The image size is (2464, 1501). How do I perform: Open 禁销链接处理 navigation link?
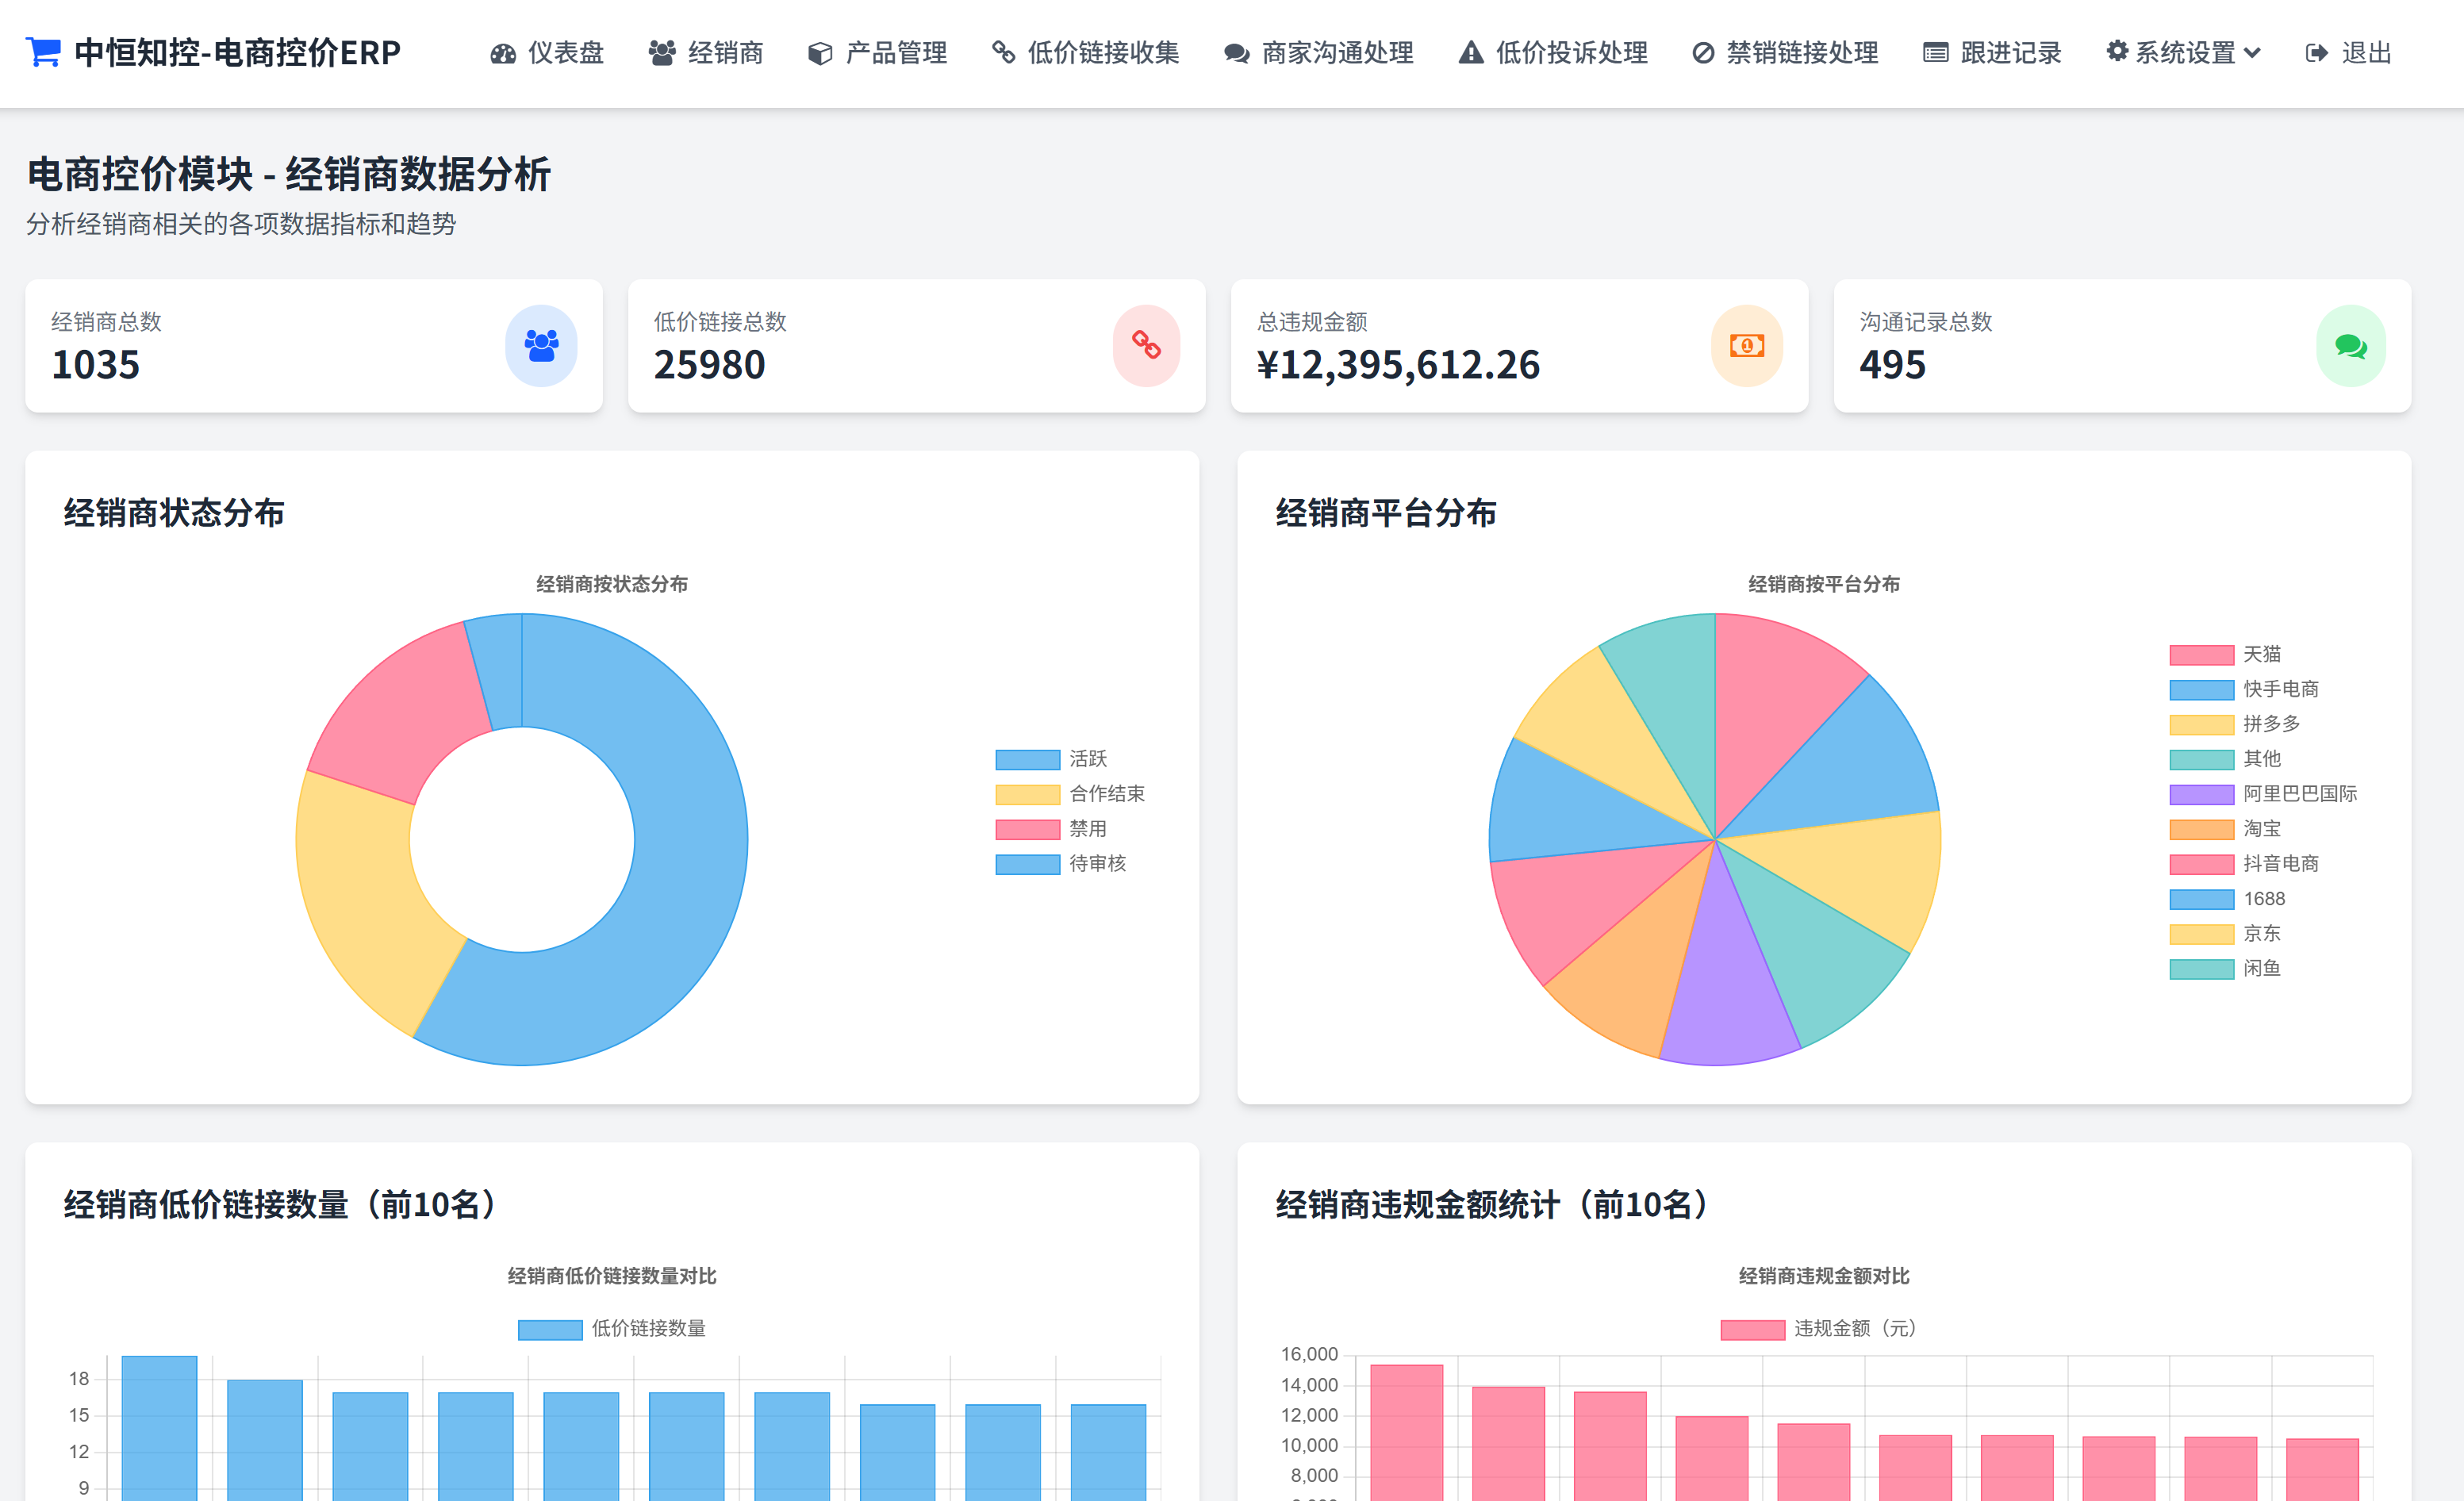(x=1786, y=53)
